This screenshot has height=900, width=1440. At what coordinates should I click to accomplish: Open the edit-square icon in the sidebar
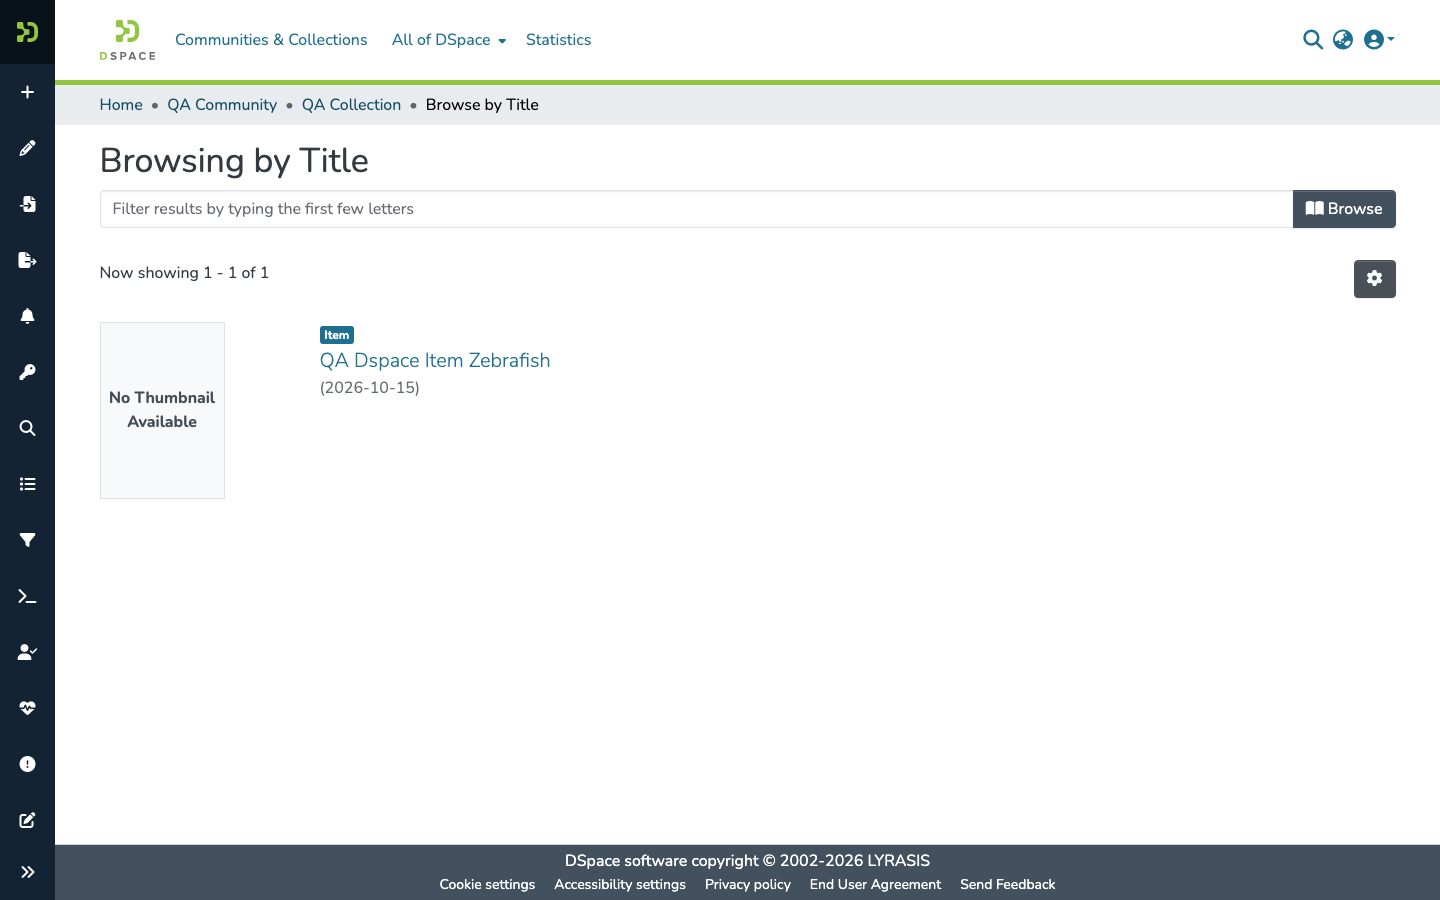(x=27, y=820)
